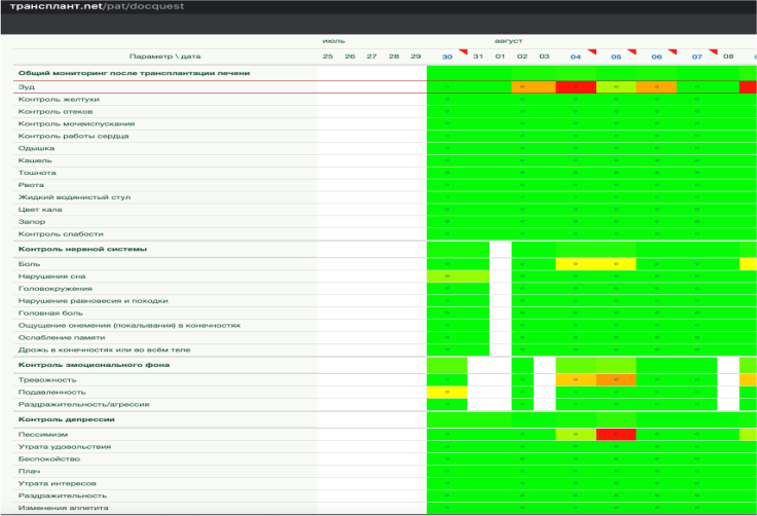Click the red flag marker beside date 05
The width and height of the screenshot is (757, 516).
pos(632,52)
